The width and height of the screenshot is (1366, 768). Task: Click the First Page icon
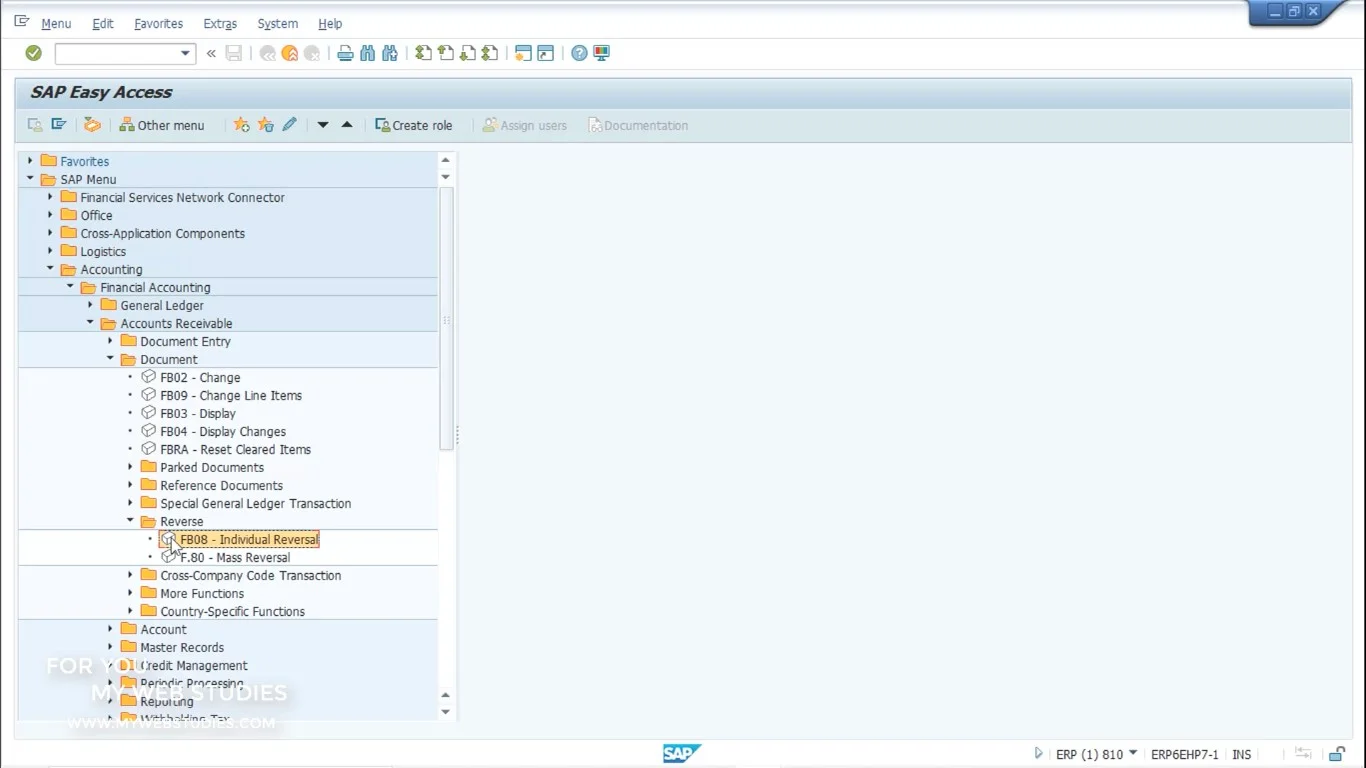423,53
